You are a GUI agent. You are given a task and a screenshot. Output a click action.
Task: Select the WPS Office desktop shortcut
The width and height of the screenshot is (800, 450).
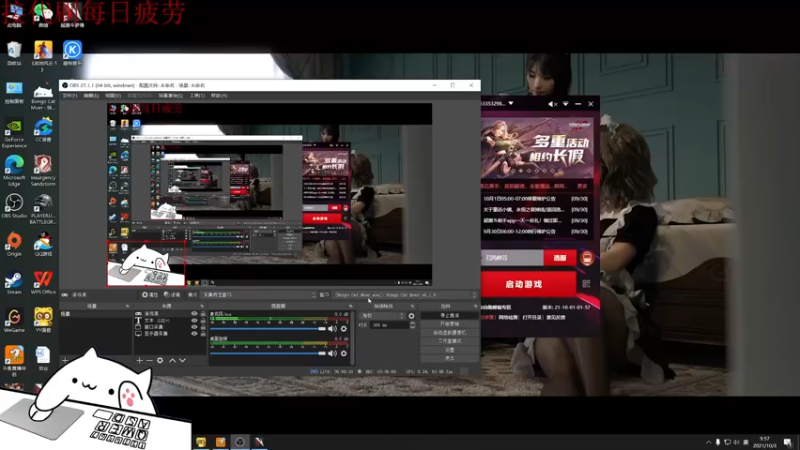[43, 283]
